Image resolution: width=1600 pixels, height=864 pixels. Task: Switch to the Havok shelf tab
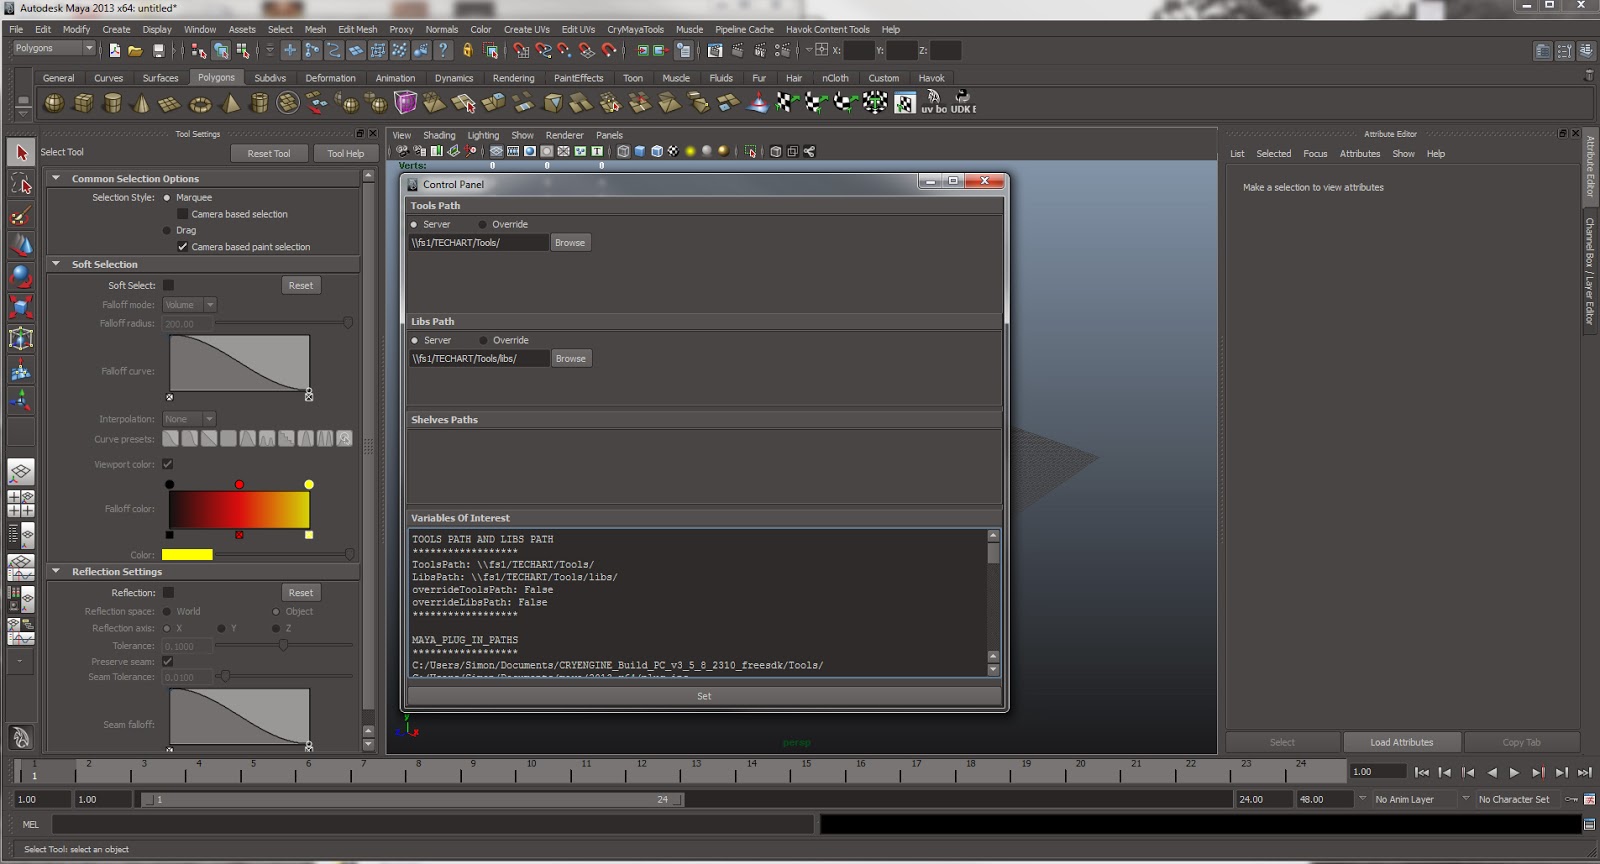931,78
